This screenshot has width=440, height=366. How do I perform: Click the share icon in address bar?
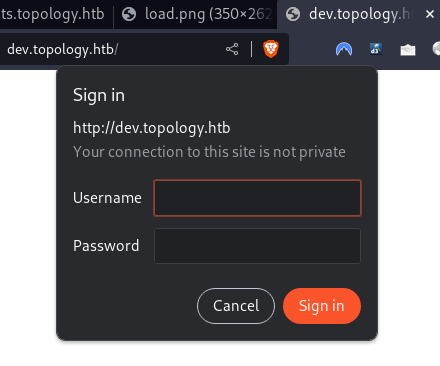[232, 49]
